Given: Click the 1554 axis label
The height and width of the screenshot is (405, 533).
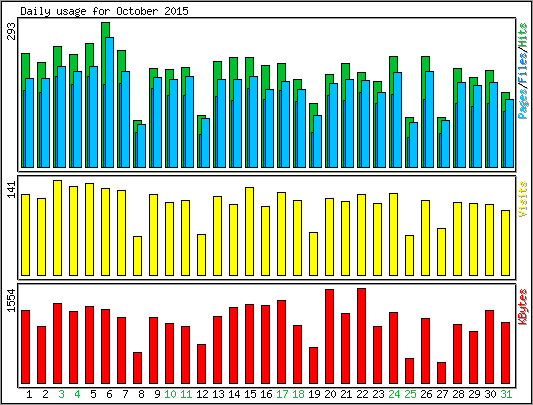Looking at the screenshot, I should click(x=12, y=300).
